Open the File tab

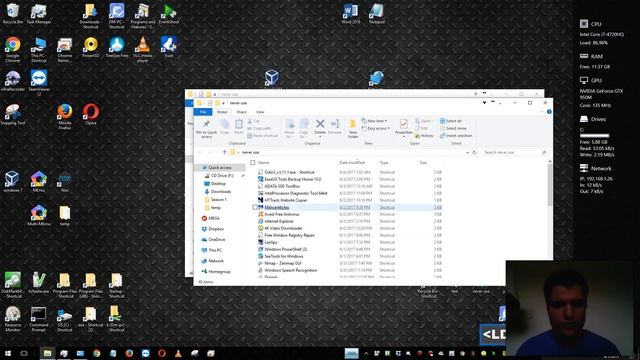[x=203, y=112]
